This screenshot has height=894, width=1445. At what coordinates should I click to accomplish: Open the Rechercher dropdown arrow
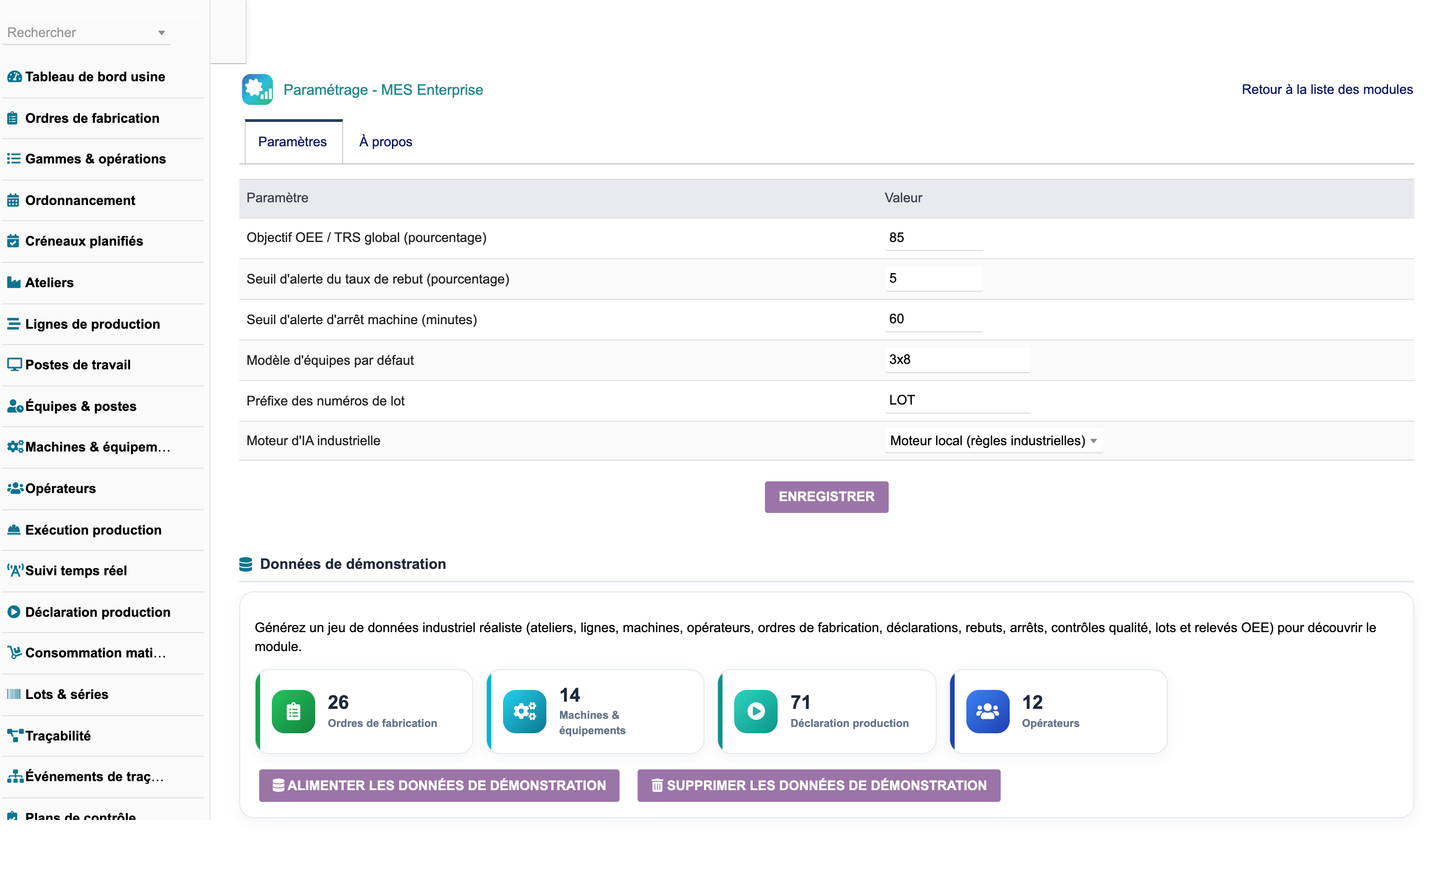click(x=162, y=33)
